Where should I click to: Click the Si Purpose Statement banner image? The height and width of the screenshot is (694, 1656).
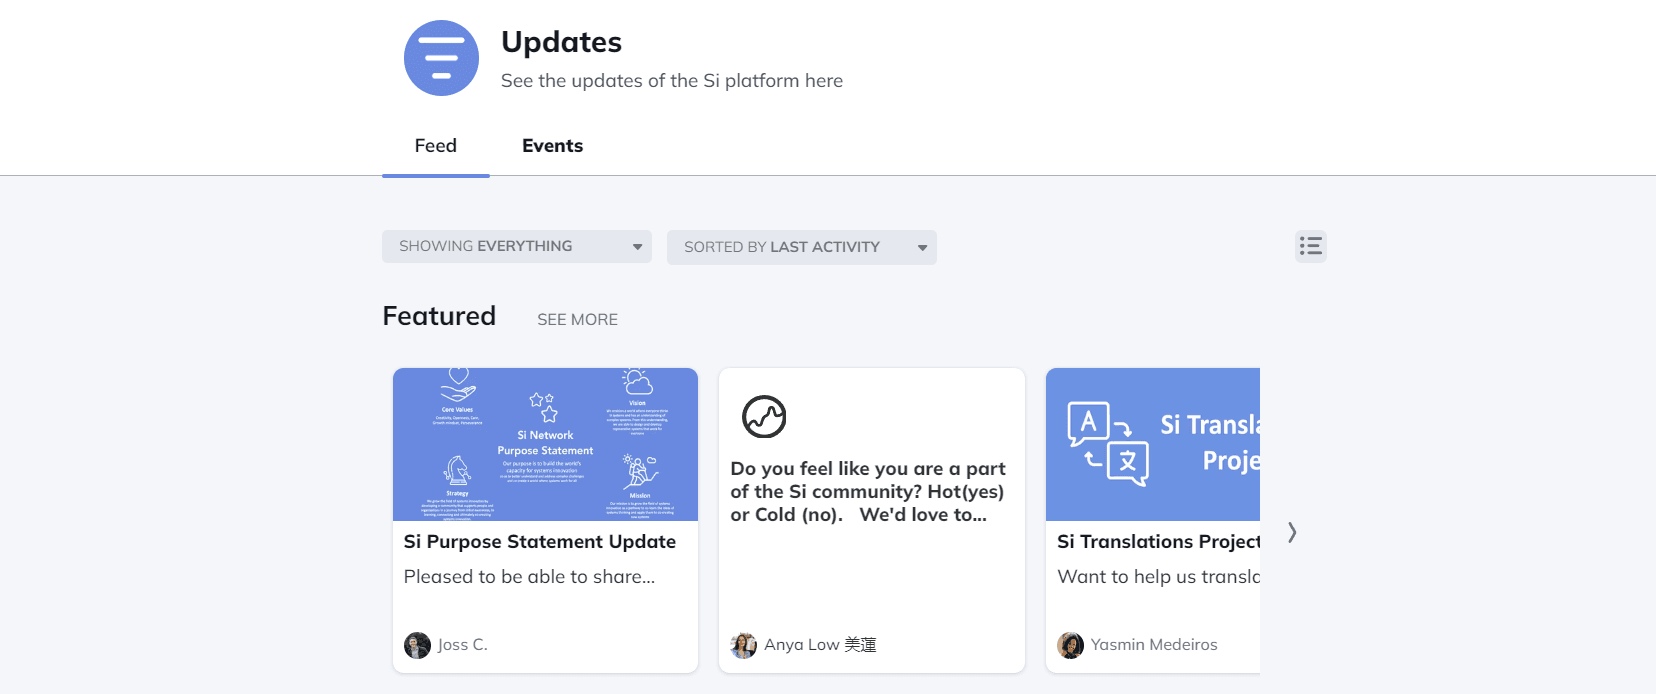[x=545, y=444]
